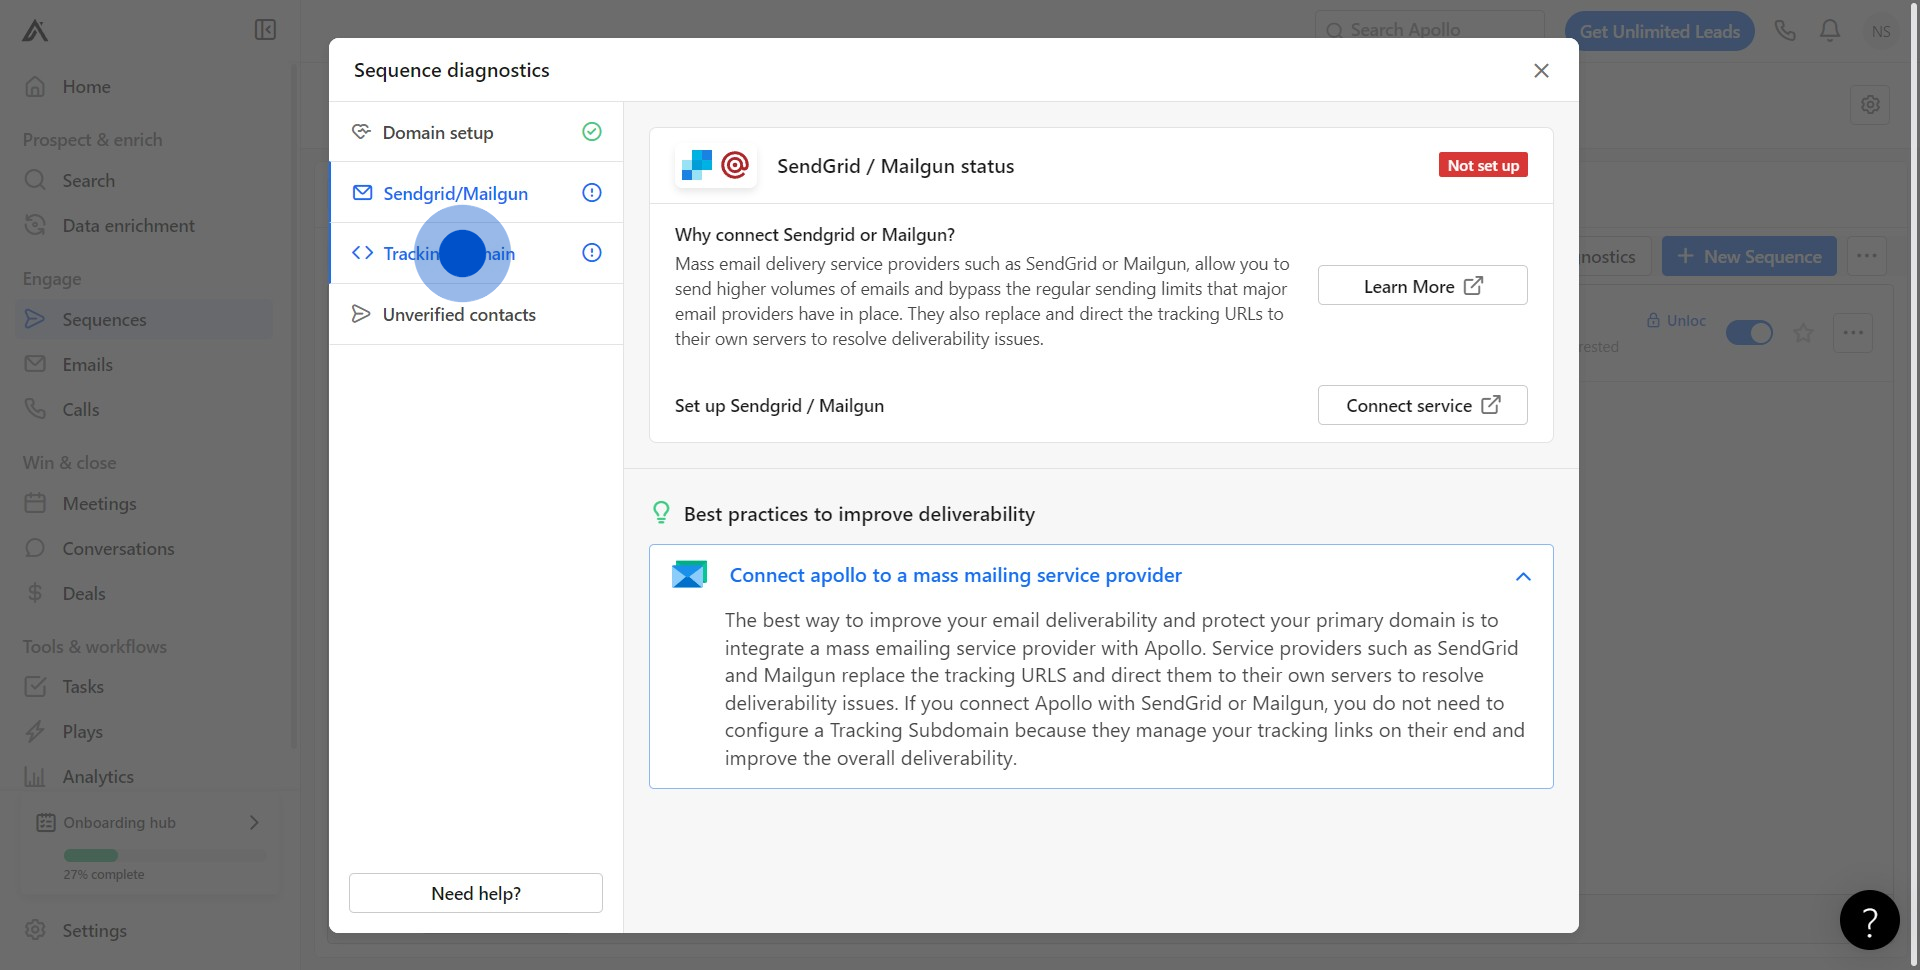Click the Connect service button
Screen dimensions: 1920x970
click(1422, 405)
